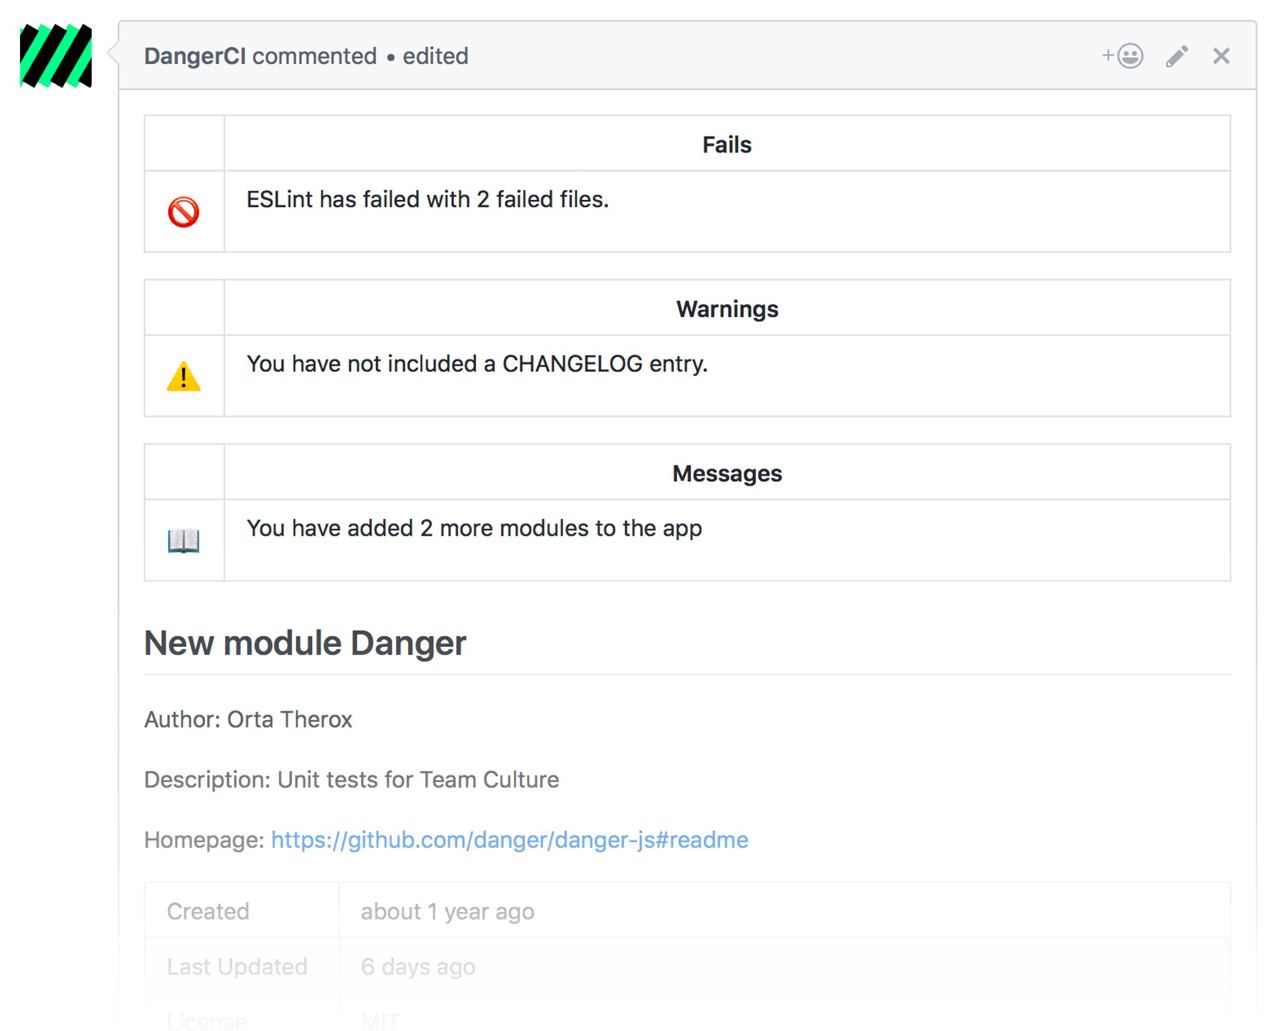Click the edited indicator in the header
This screenshot has width=1280, height=1031.
435,56
